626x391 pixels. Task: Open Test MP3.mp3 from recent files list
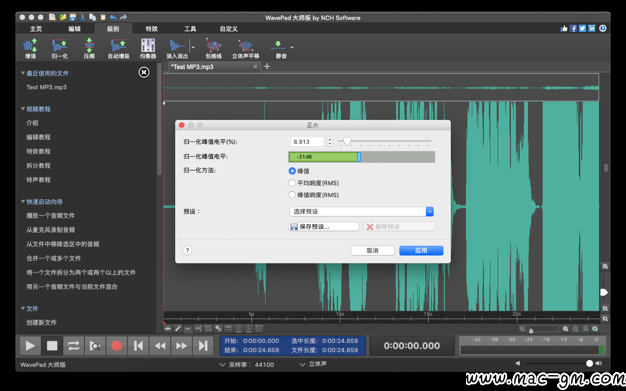pos(46,87)
